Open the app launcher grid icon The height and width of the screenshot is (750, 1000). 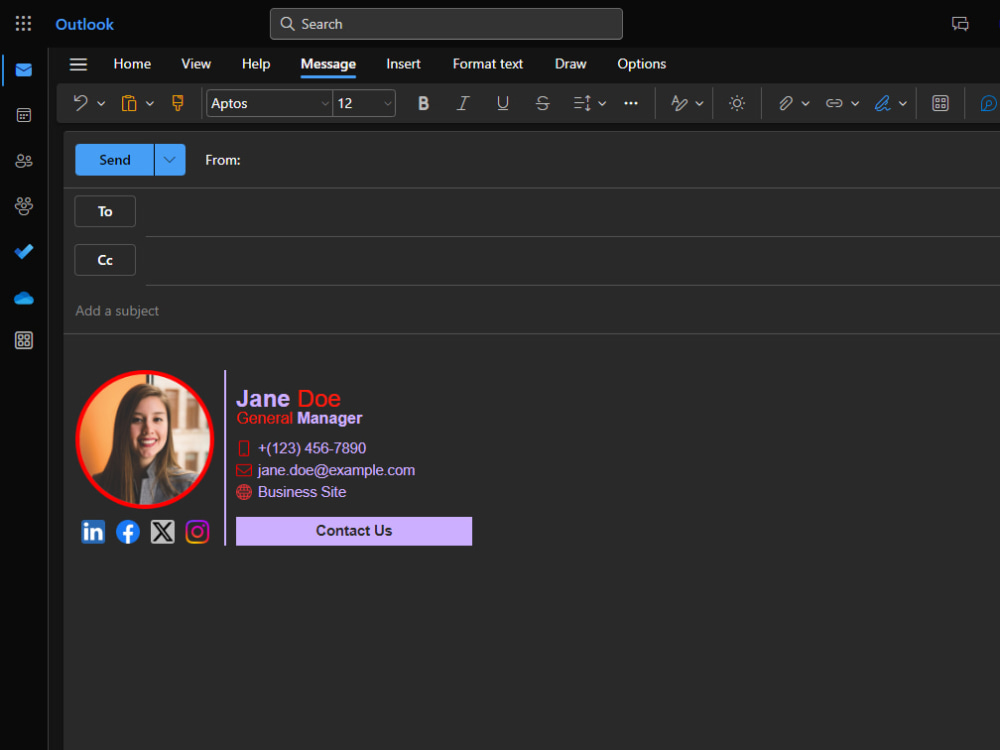tap(24, 24)
